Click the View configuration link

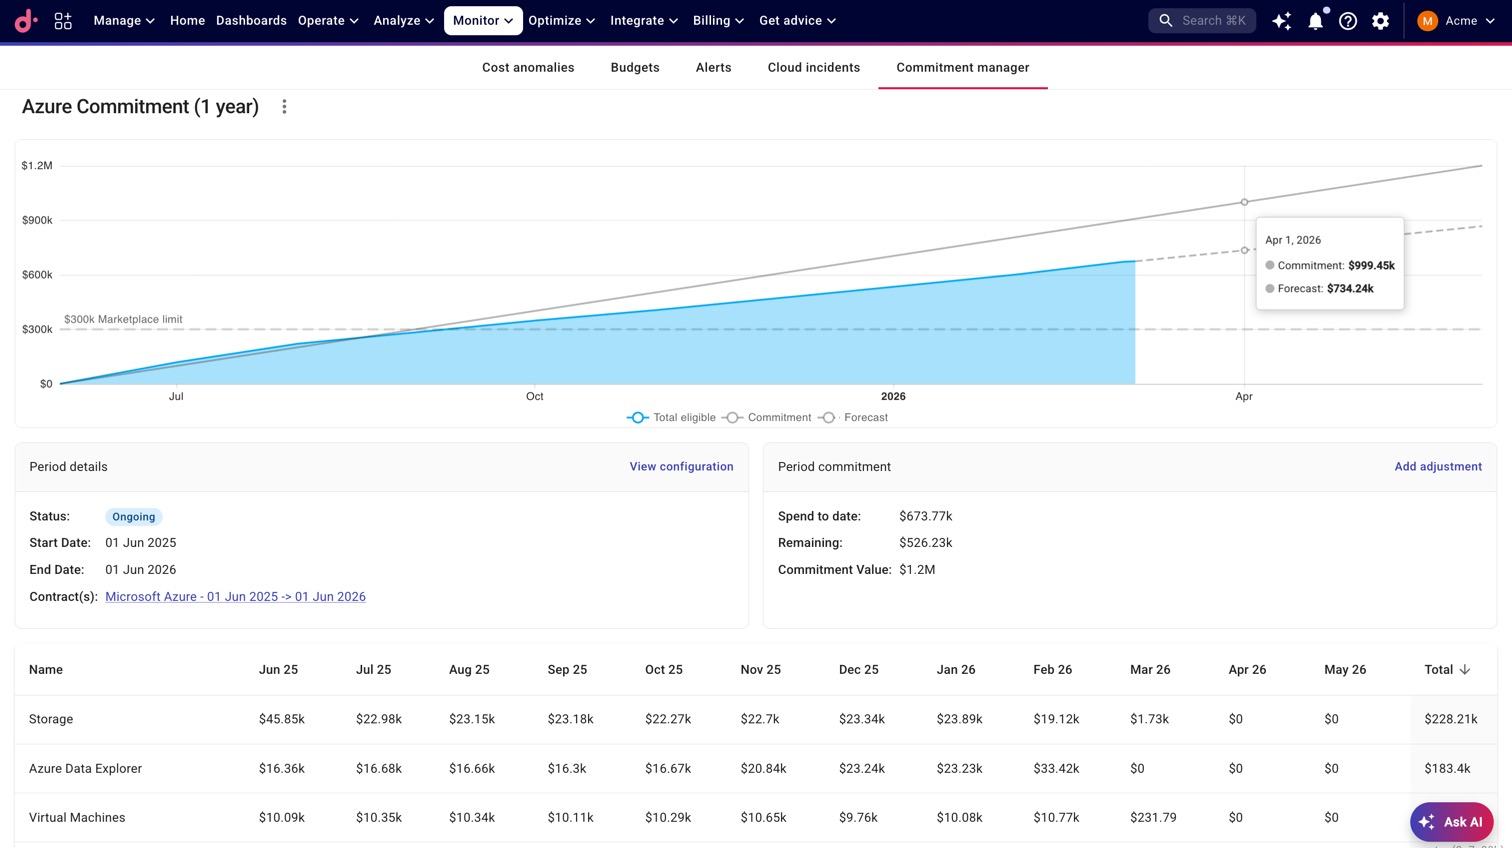coord(681,467)
